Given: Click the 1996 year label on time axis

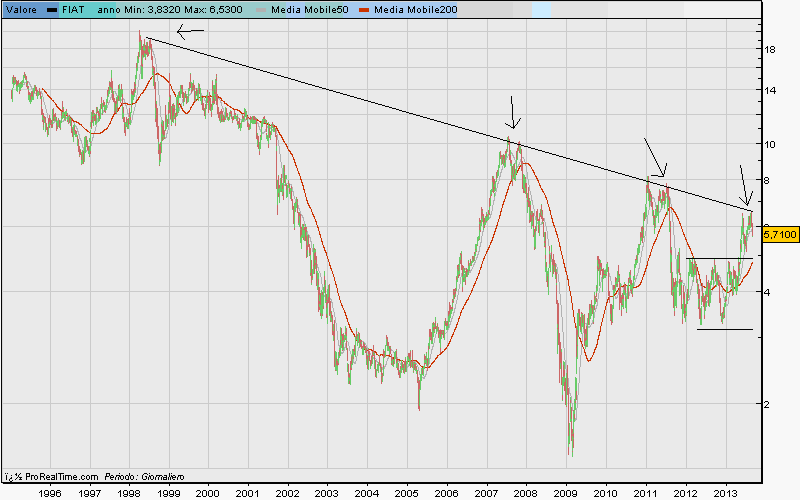Looking at the screenshot, I should click(48, 492).
